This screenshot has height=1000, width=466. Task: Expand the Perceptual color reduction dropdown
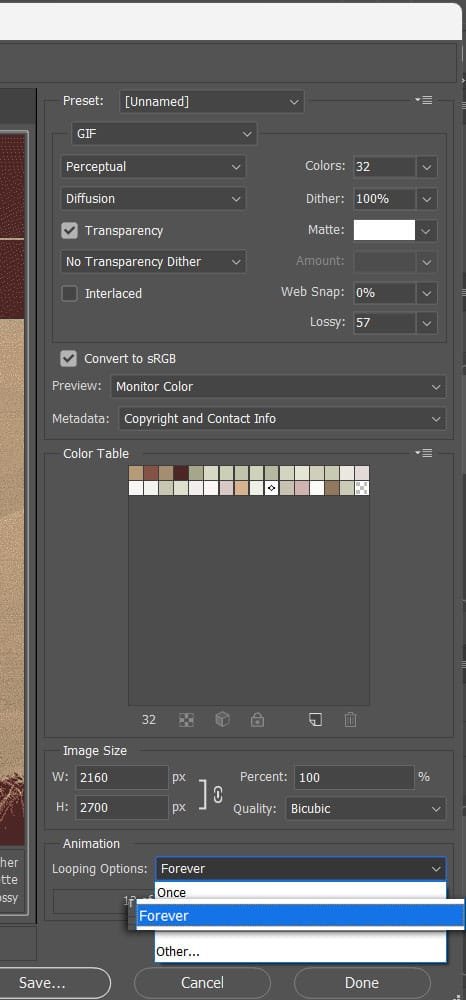coord(153,166)
